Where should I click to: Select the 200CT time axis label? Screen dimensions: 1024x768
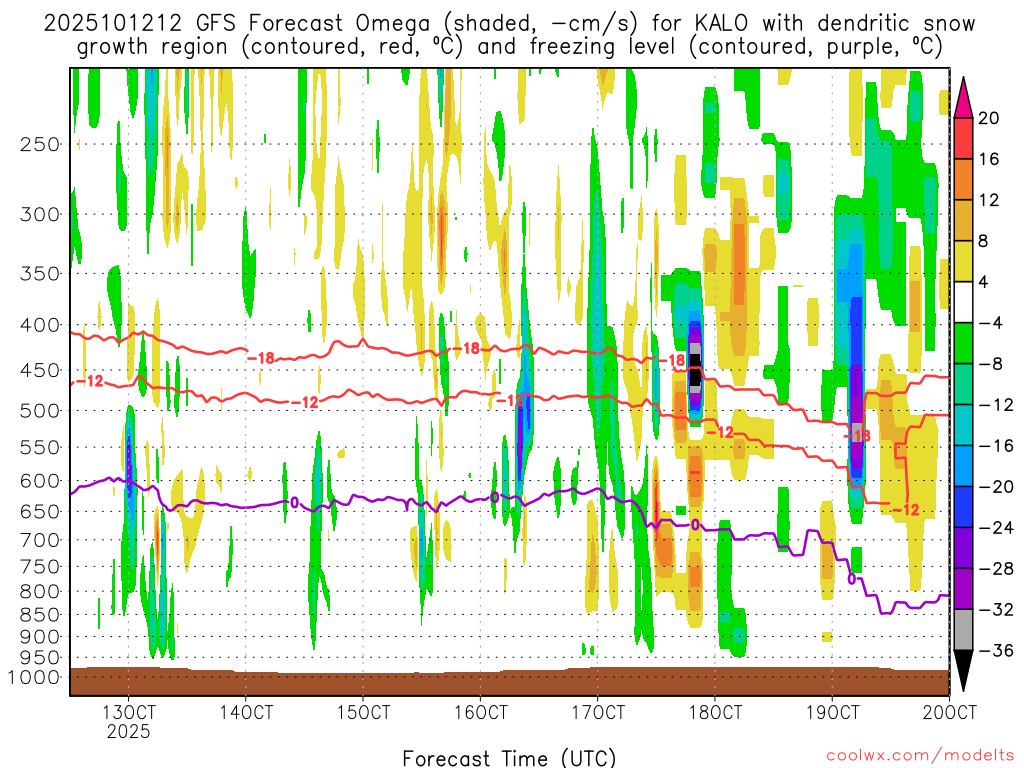pyautogui.click(x=949, y=711)
